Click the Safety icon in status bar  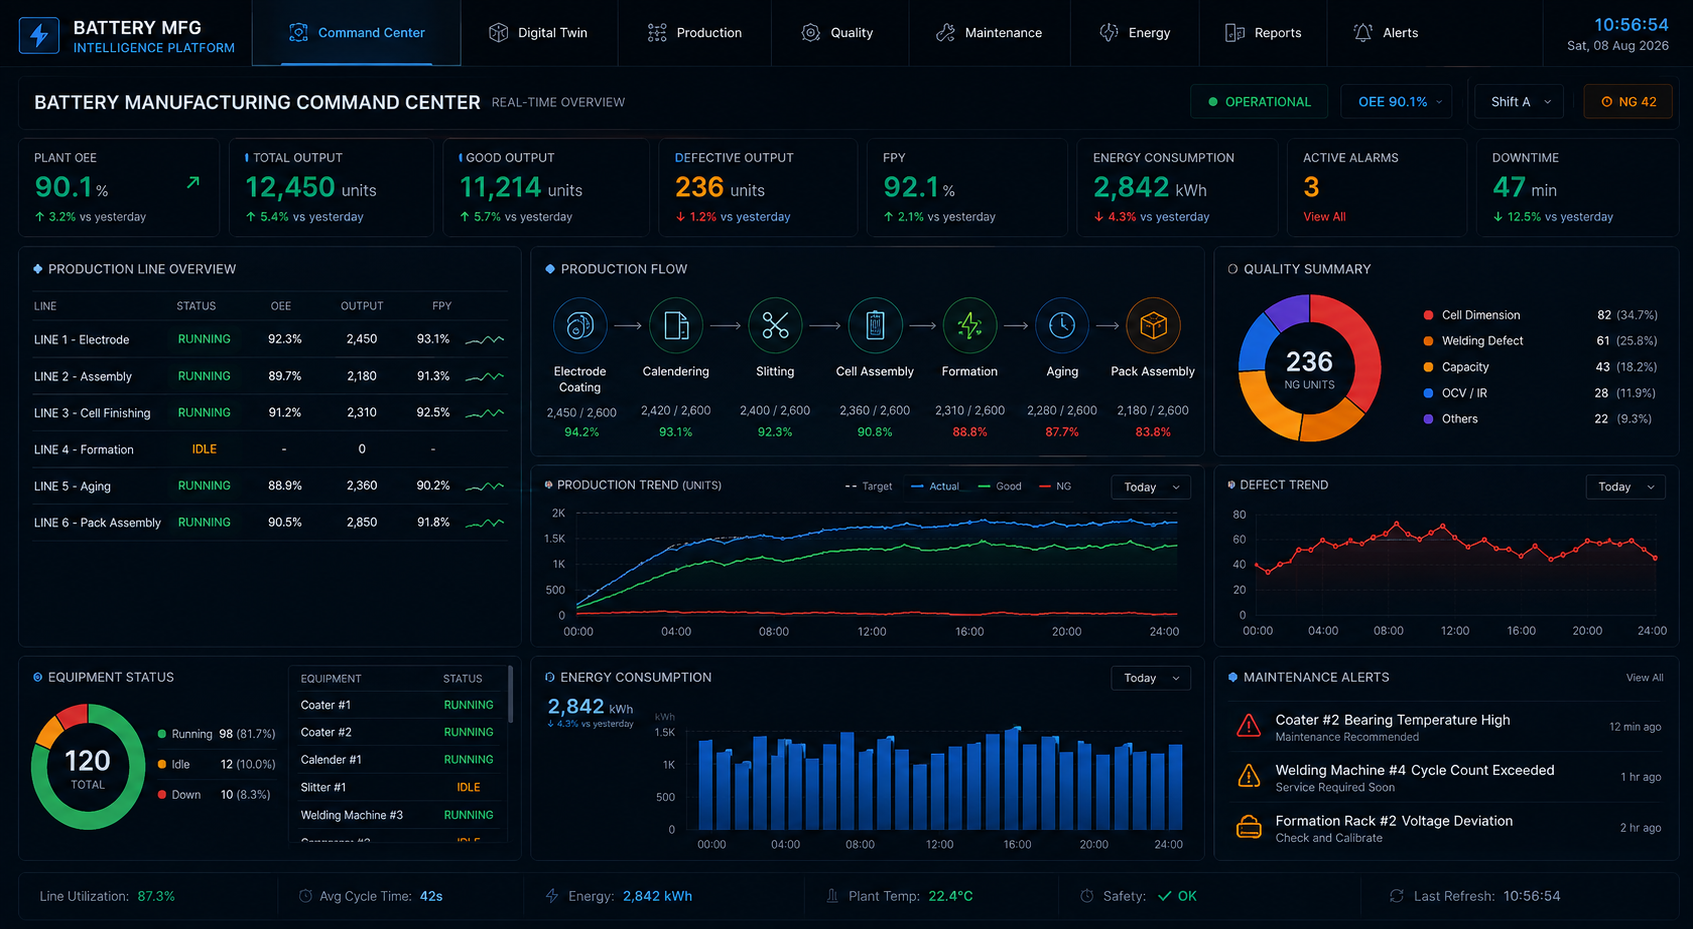1087,896
